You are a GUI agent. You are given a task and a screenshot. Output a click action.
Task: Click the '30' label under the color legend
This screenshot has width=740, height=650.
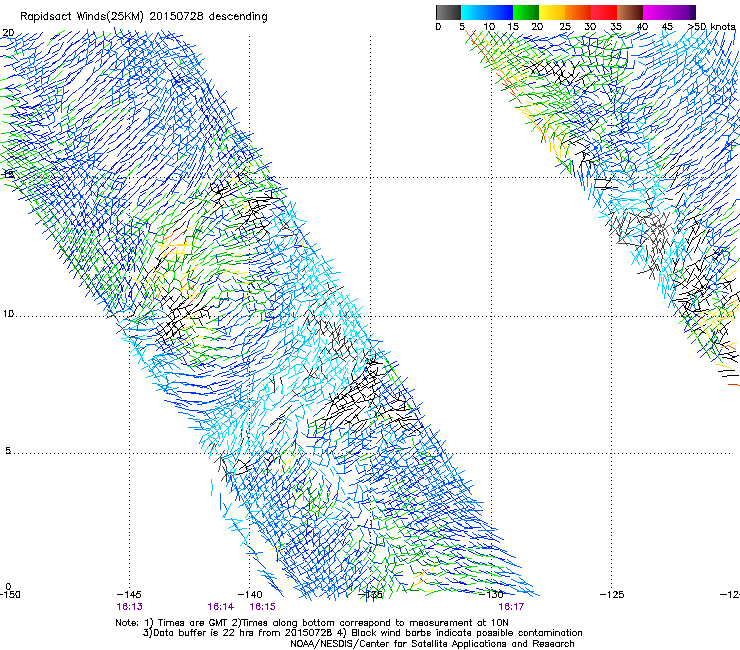point(590,27)
